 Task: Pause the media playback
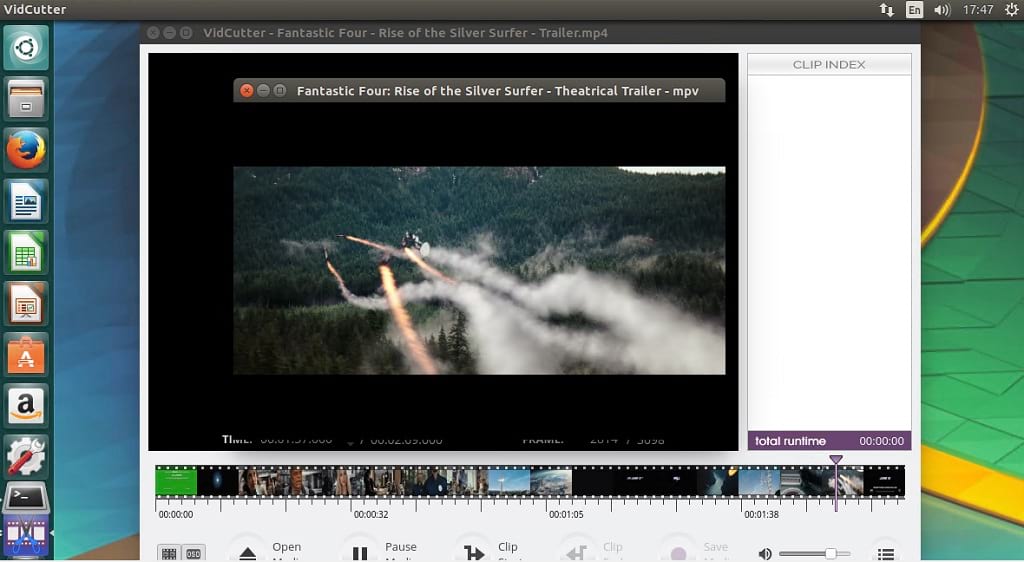coord(360,554)
